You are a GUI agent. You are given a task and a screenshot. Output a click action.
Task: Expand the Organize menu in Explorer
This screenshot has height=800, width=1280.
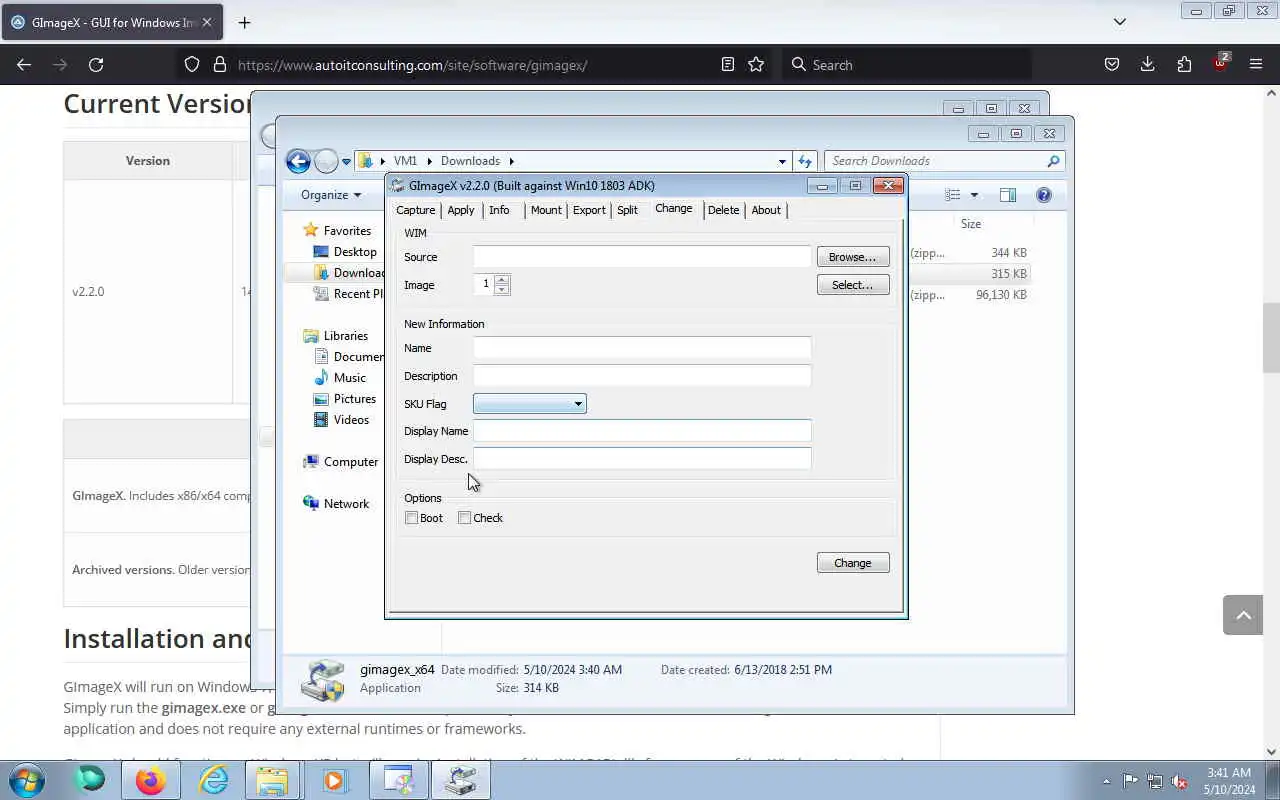[331, 195]
